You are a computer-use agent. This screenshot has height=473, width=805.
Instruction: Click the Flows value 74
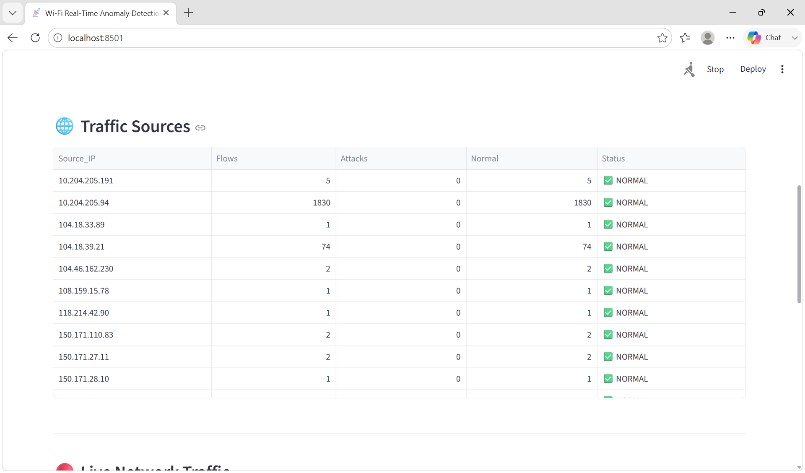pos(325,247)
